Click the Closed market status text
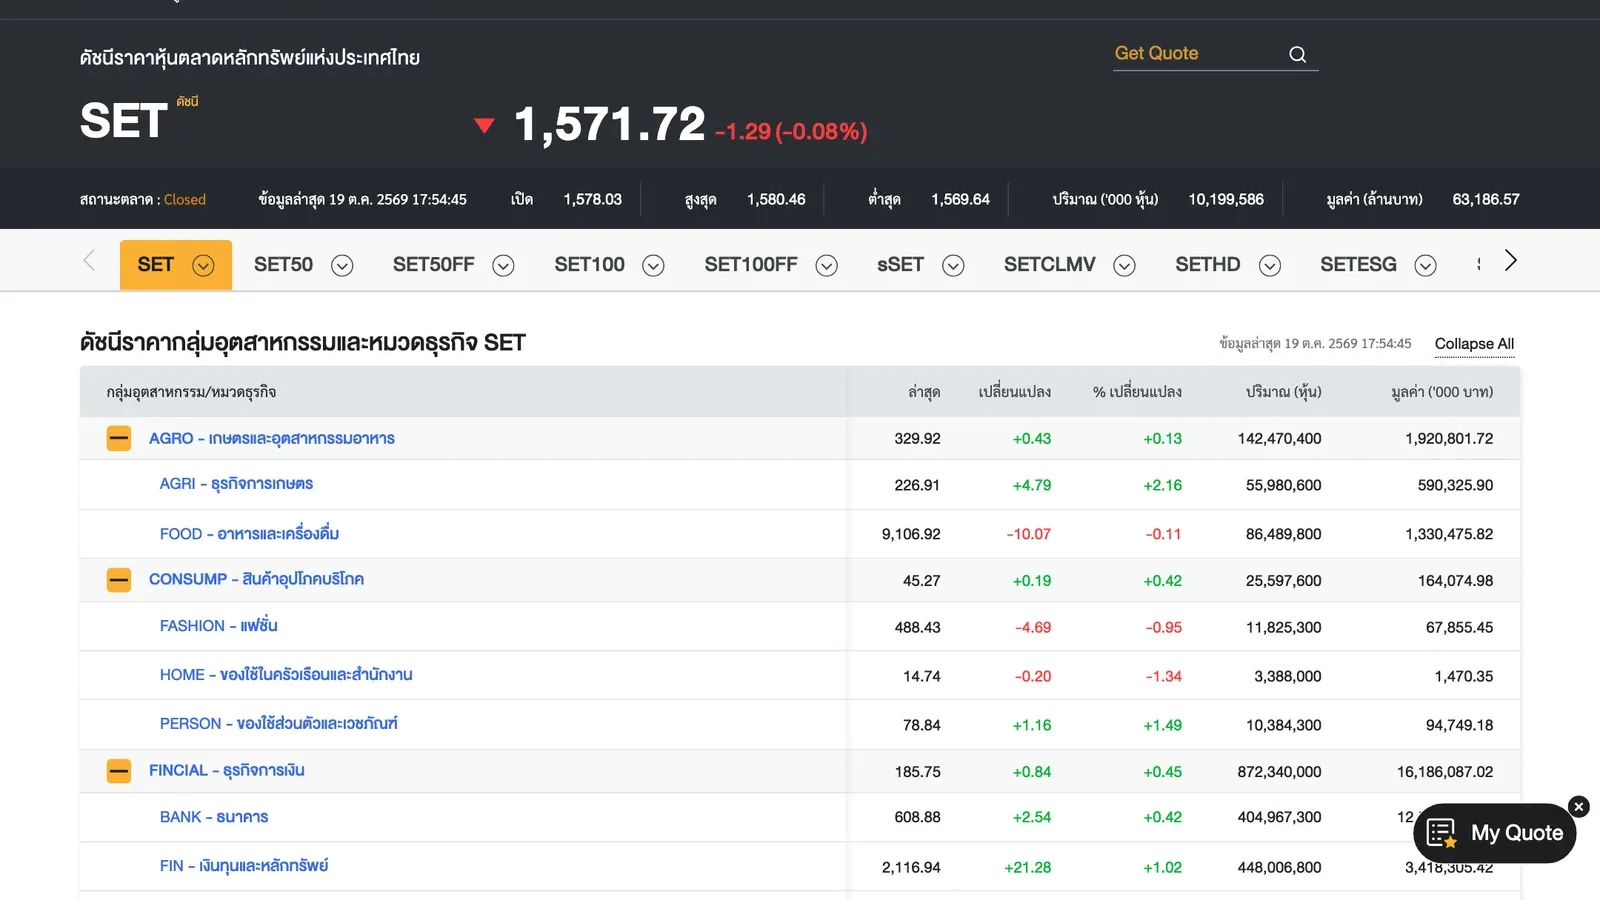This screenshot has height=900, width=1600. [x=185, y=200]
